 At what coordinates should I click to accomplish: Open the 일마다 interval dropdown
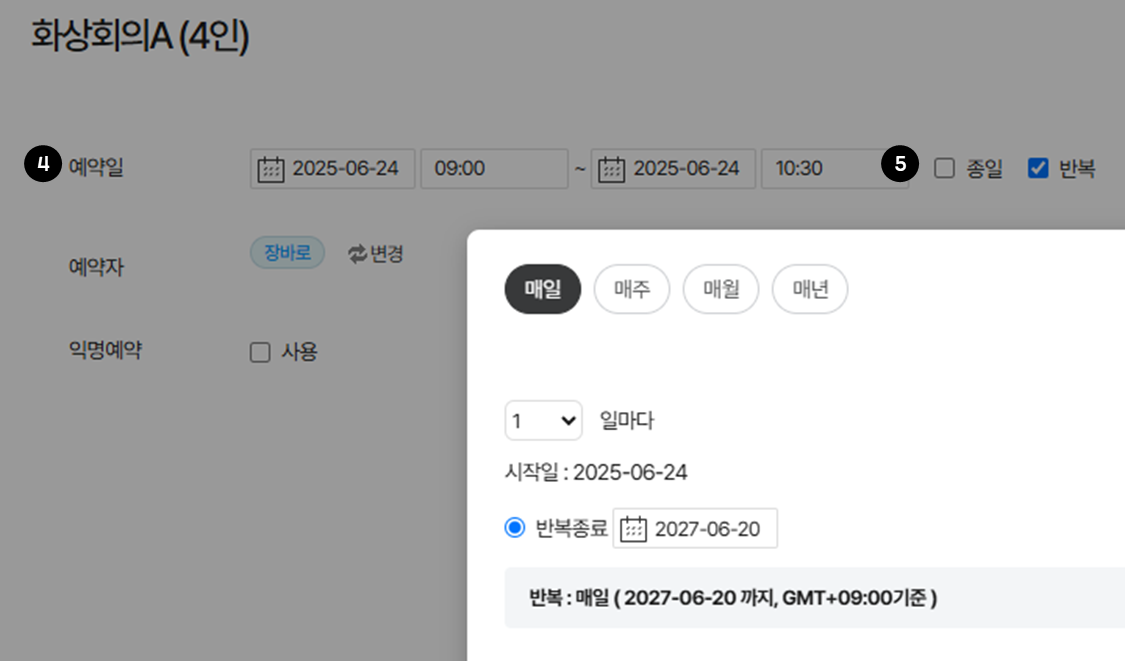tap(543, 421)
